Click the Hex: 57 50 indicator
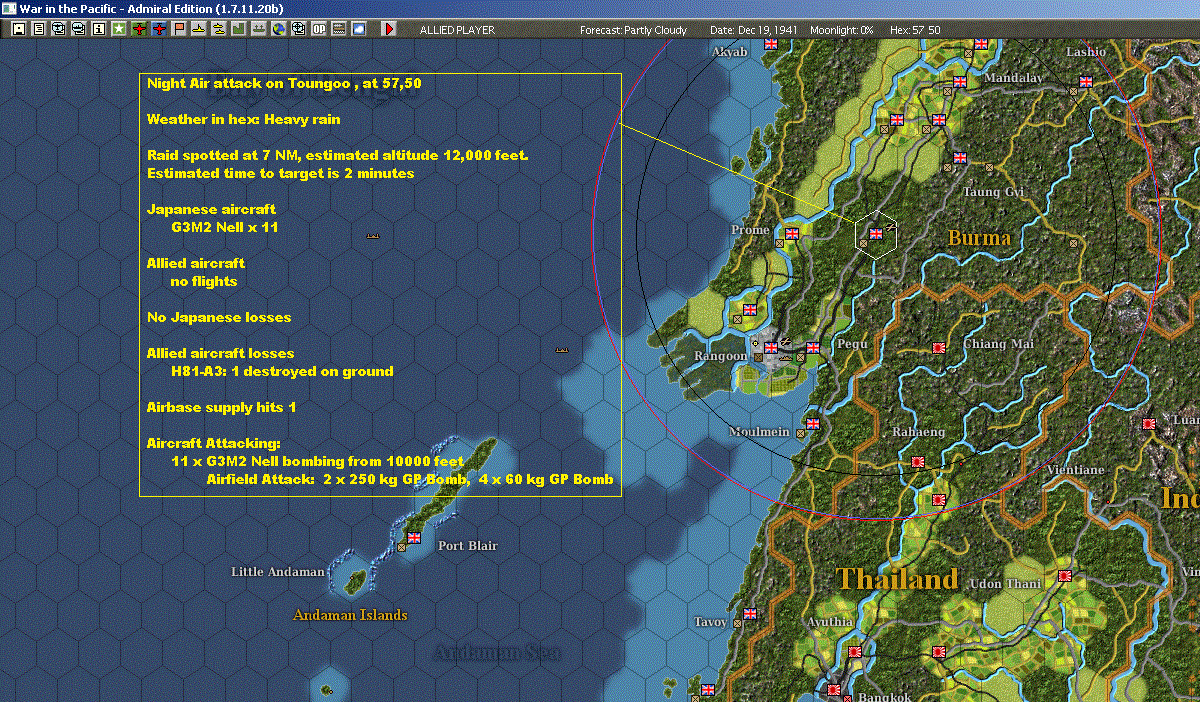 coord(914,30)
